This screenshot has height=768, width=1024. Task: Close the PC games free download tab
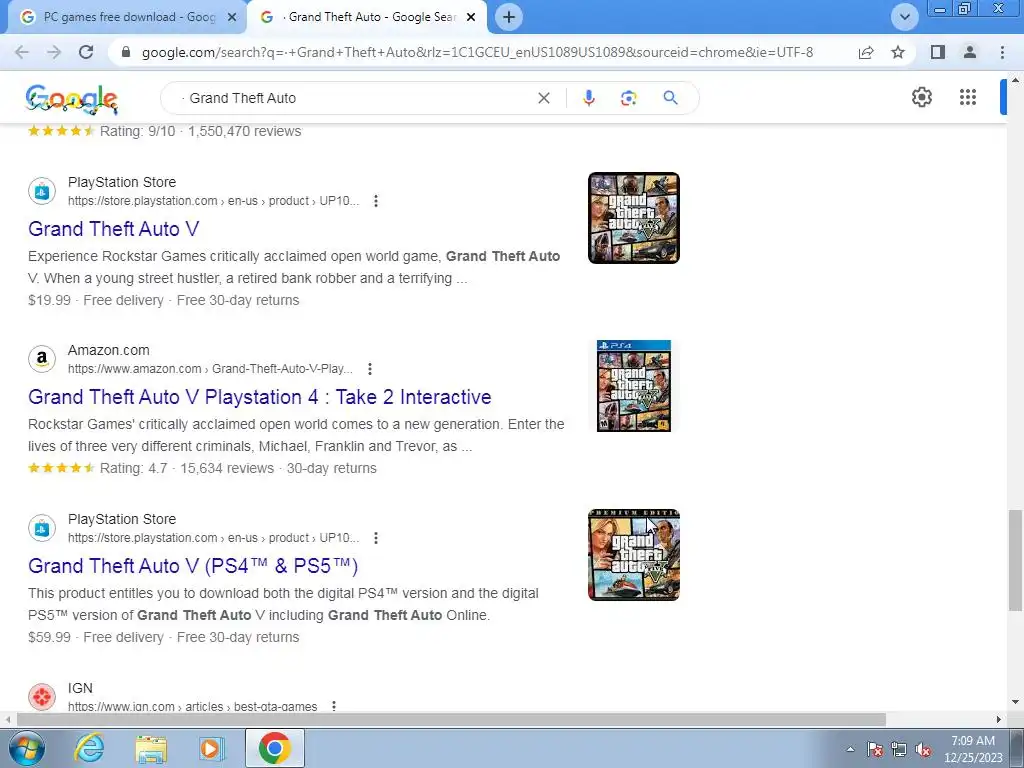tap(232, 17)
